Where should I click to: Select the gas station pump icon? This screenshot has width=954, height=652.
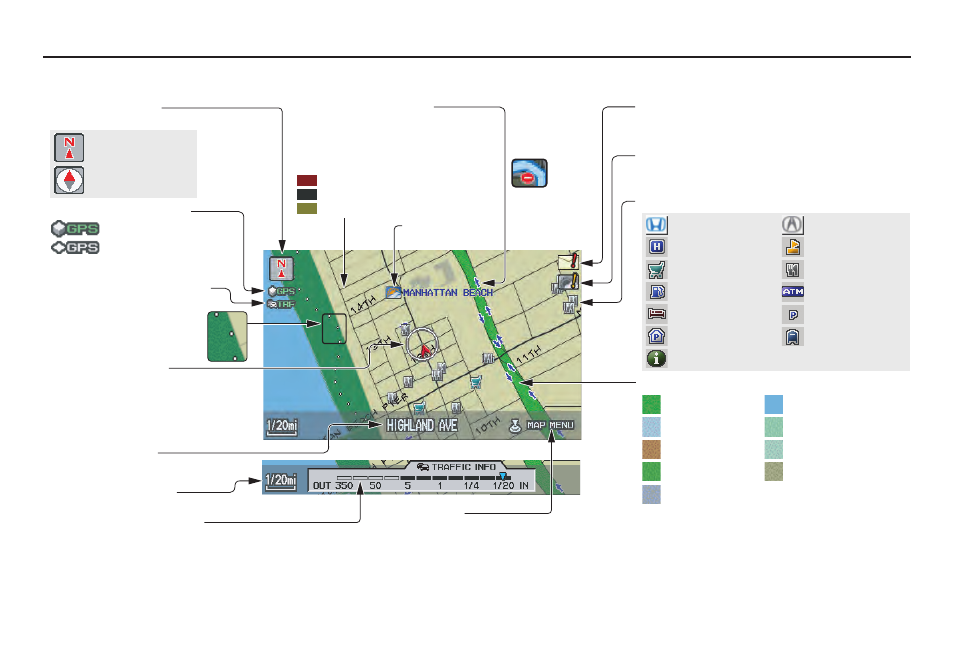point(657,291)
